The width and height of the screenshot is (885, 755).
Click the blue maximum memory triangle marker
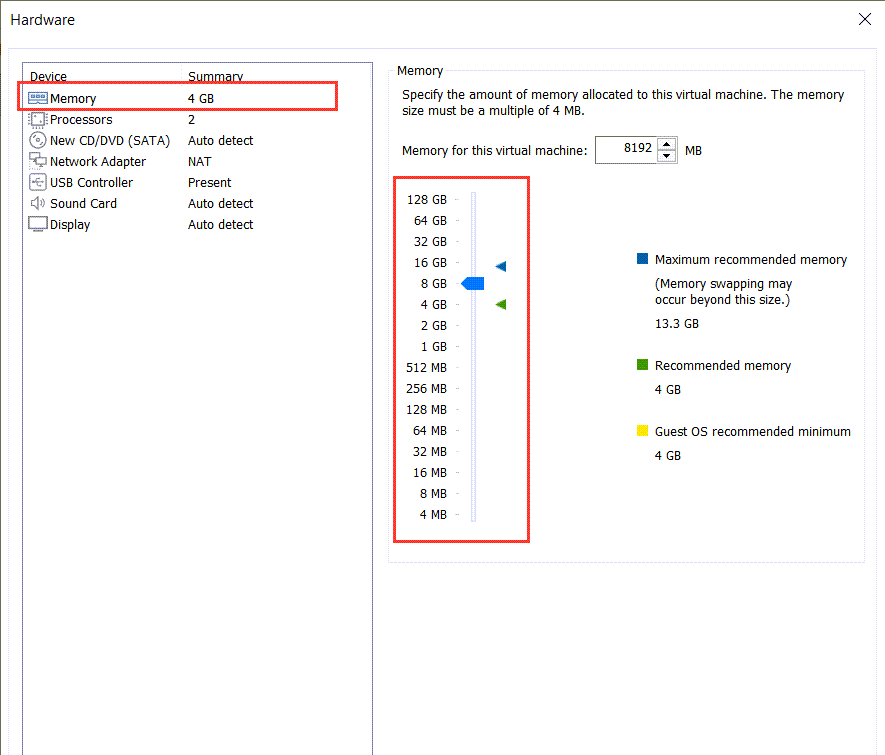pyautogui.click(x=501, y=266)
